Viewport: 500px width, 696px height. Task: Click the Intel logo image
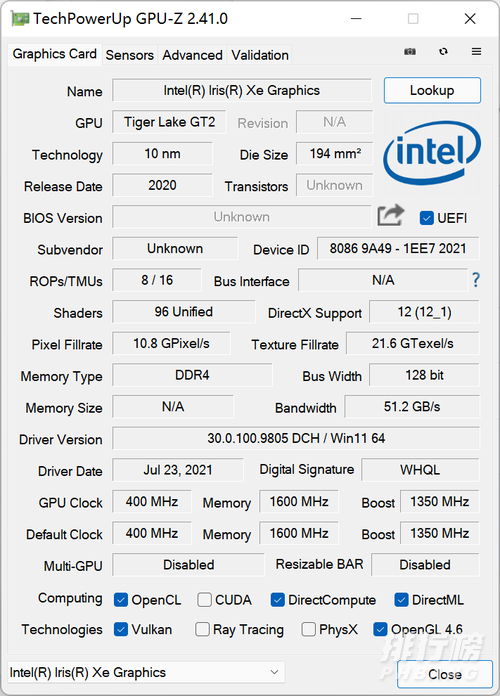432,153
